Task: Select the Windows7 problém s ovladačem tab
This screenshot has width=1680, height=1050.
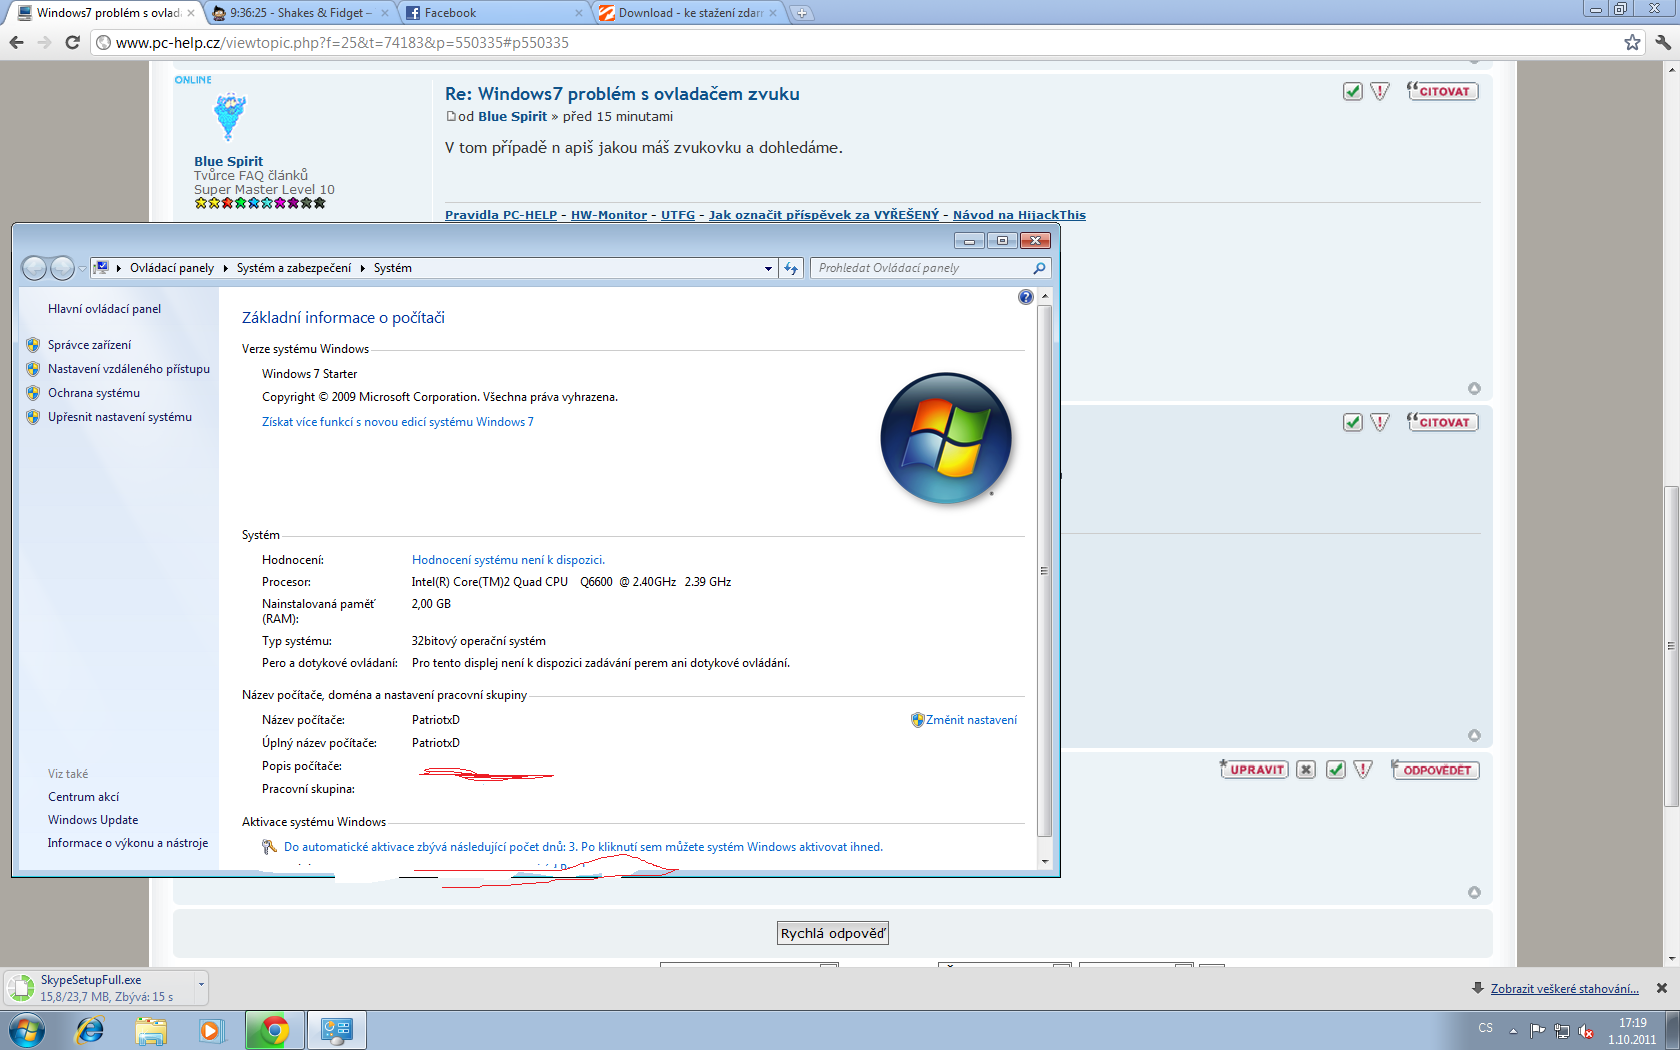Action: (x=107, y=13)
